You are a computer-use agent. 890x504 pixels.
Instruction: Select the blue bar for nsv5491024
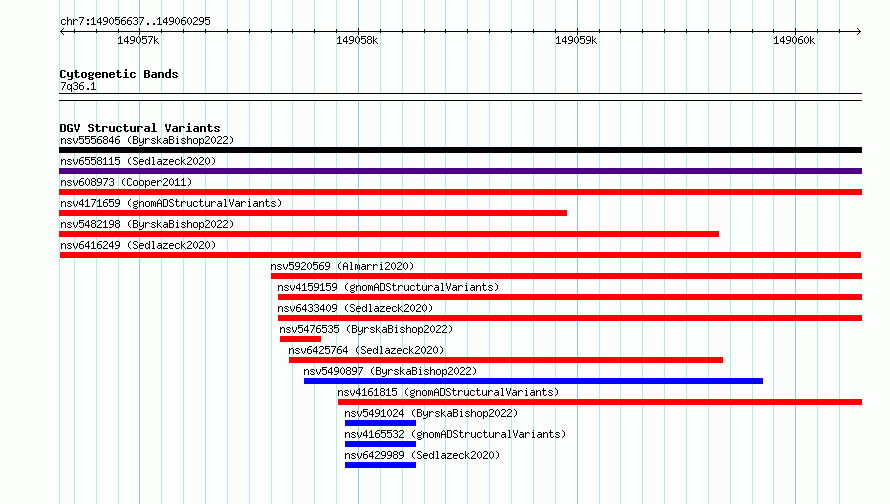tap(380, 423)
